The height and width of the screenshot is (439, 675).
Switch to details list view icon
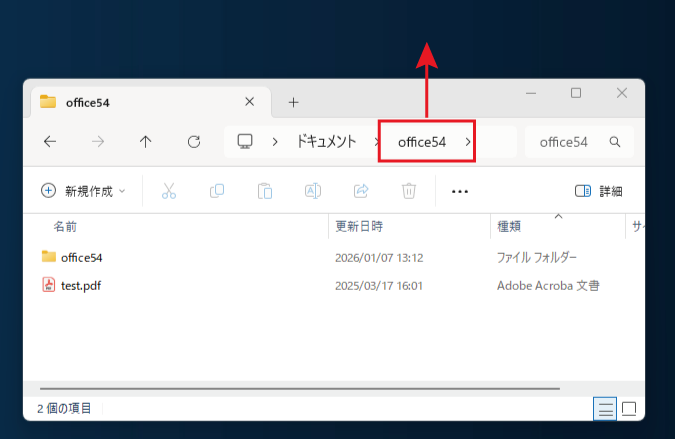pyautogui.click(x=605, y=409)
